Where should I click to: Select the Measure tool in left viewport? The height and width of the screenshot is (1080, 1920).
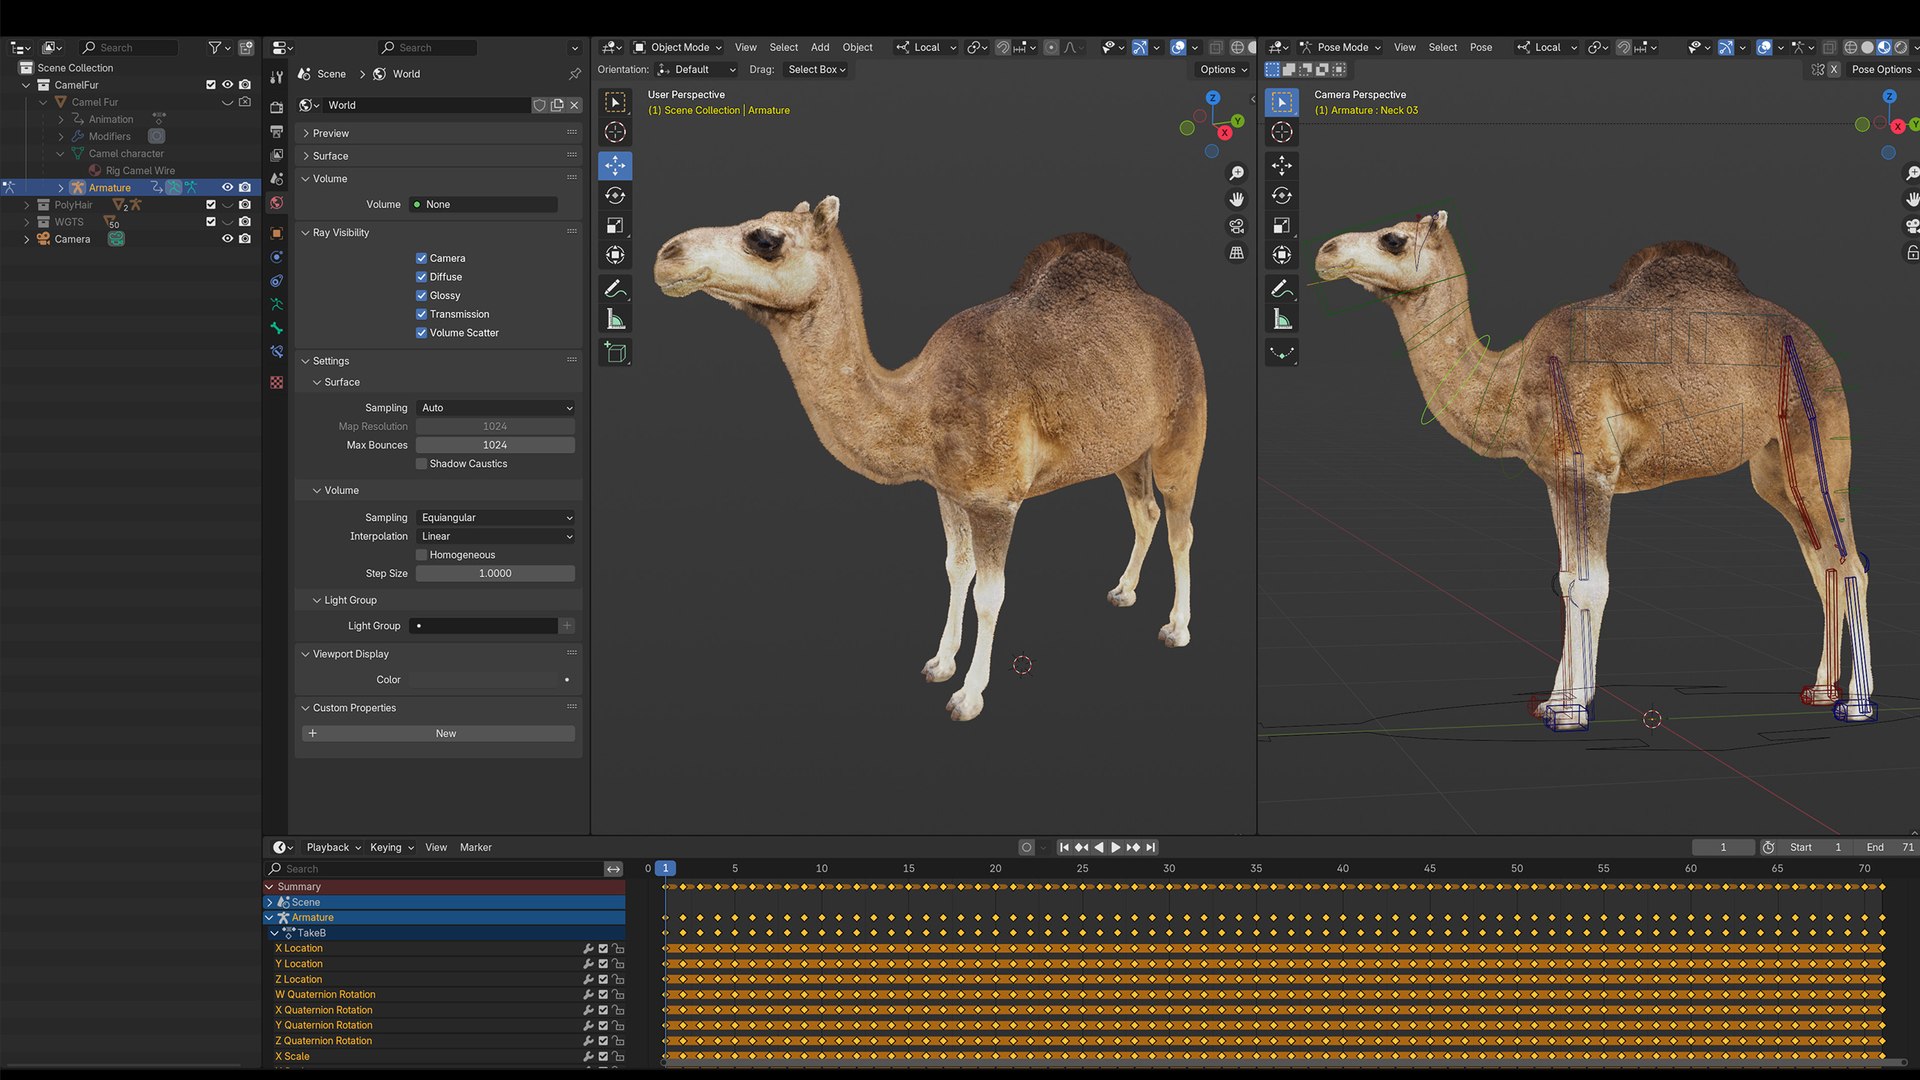tap(615, 320)
